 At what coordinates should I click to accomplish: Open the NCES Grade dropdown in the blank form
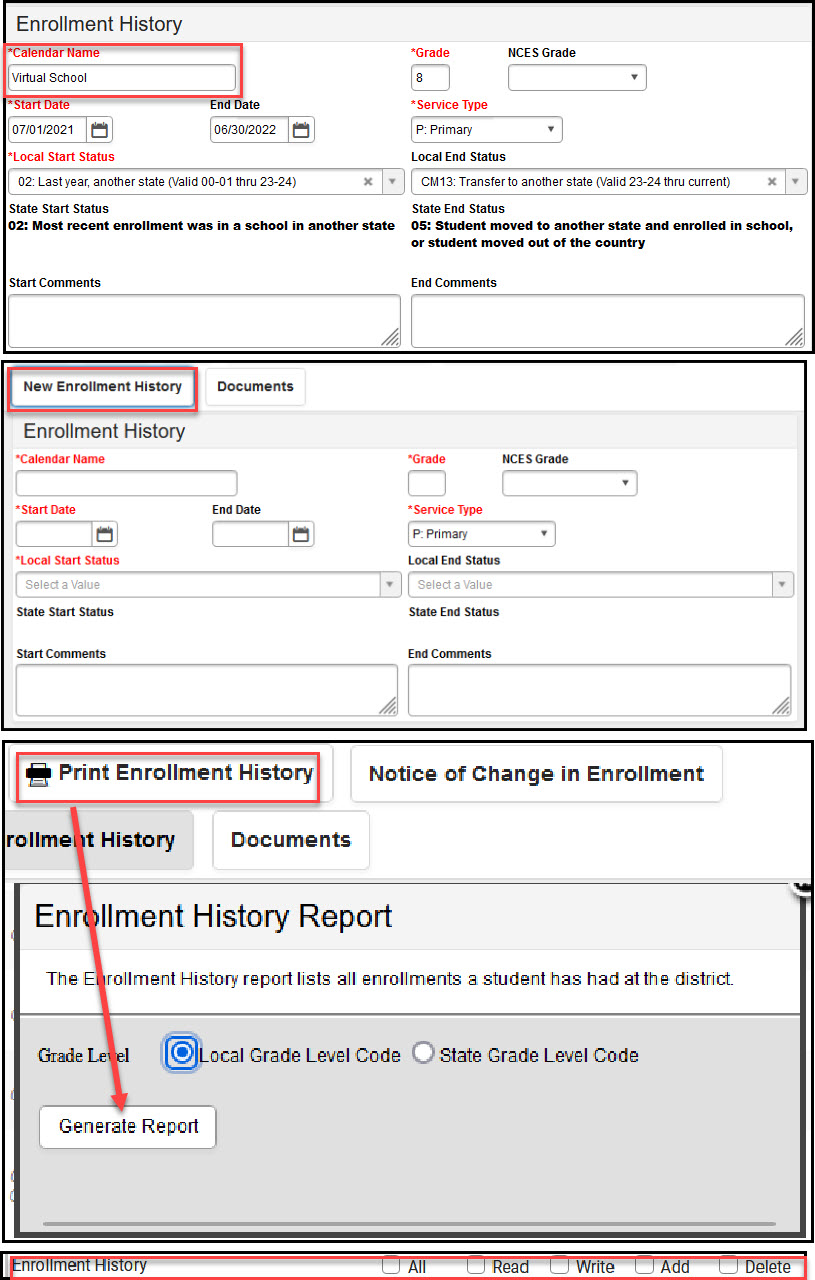coord(570,483)
